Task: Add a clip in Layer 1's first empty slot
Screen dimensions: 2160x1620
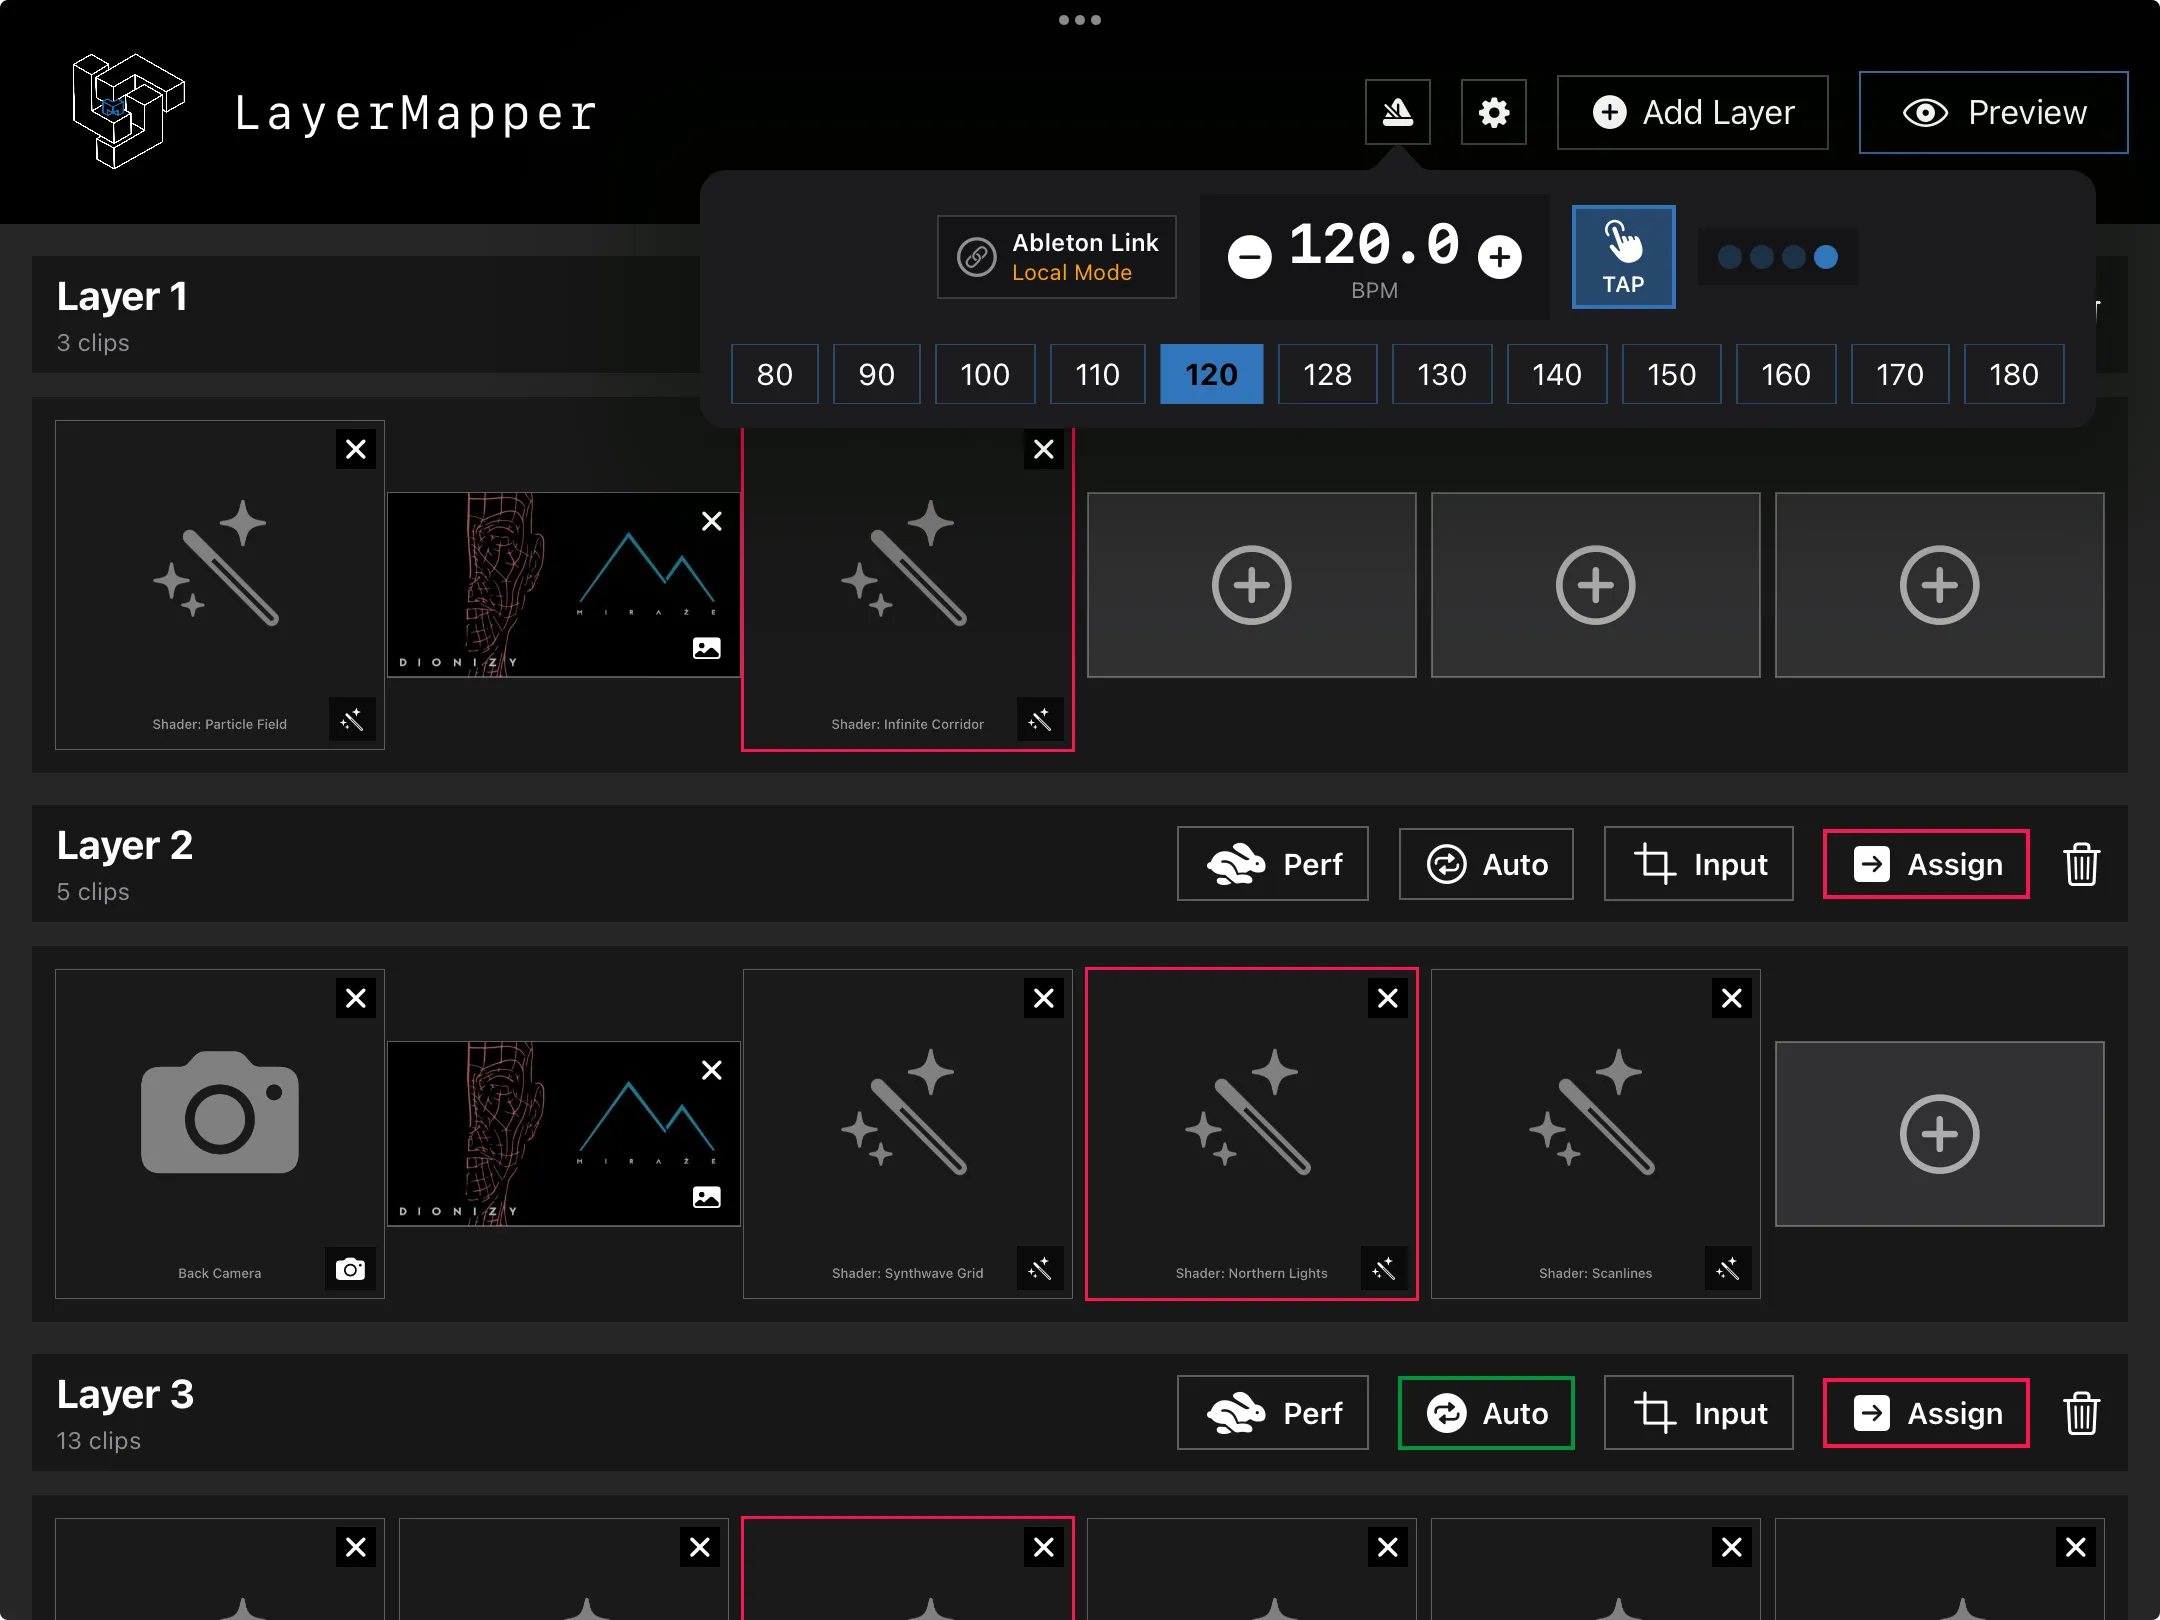Action: pos(1251,585)
